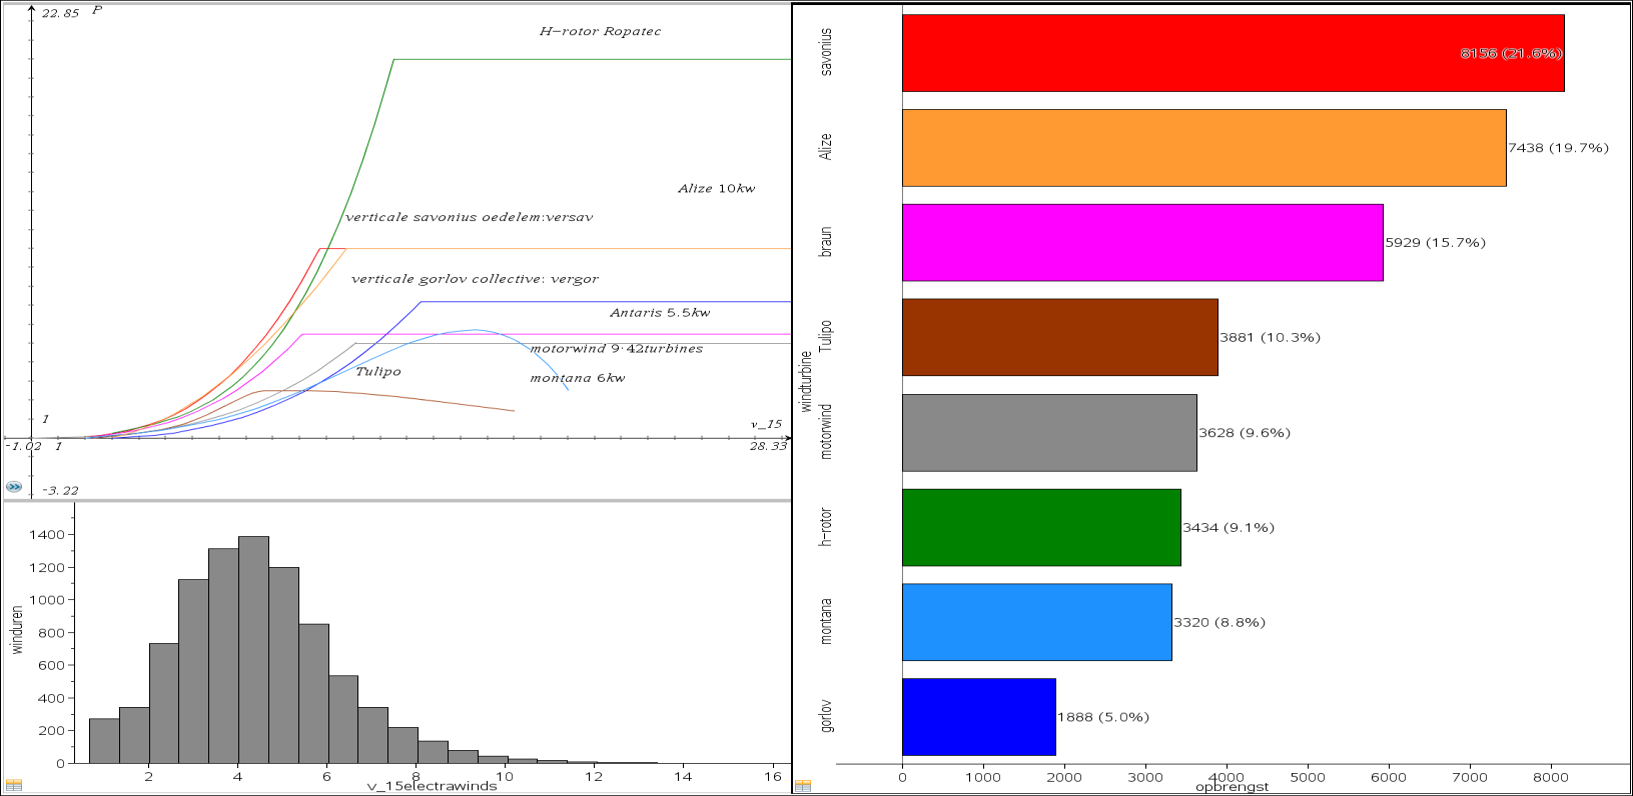Click the '3628 (9.6%)' value label
This screenshot has height=796, width=1633.
click(x=1245, y=433)
